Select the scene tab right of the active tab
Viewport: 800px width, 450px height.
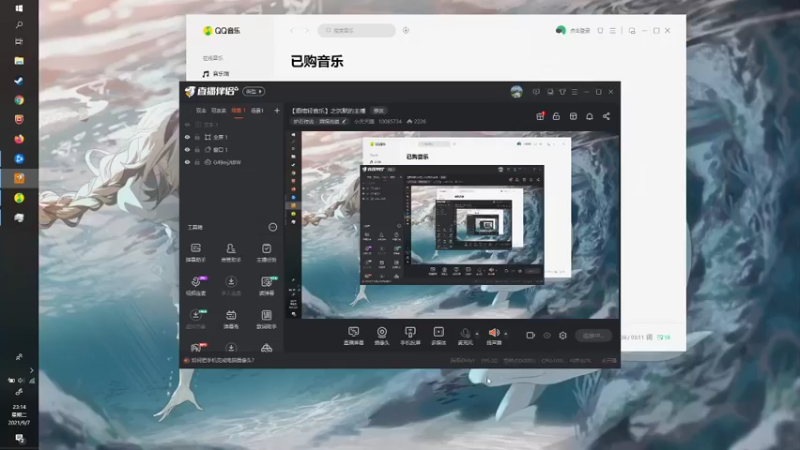click(x=258, y=111)
